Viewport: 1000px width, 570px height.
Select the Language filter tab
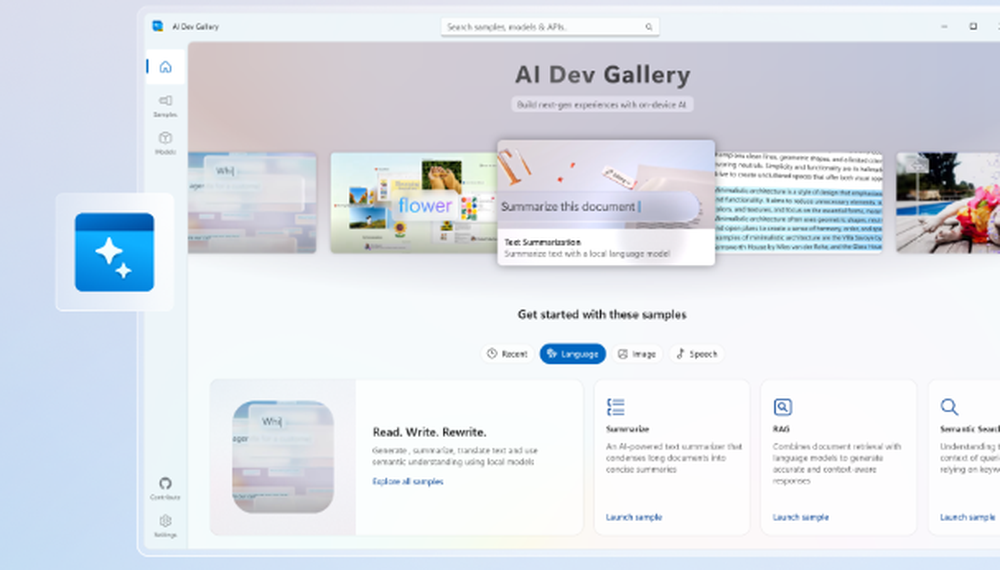coord(573,354)
